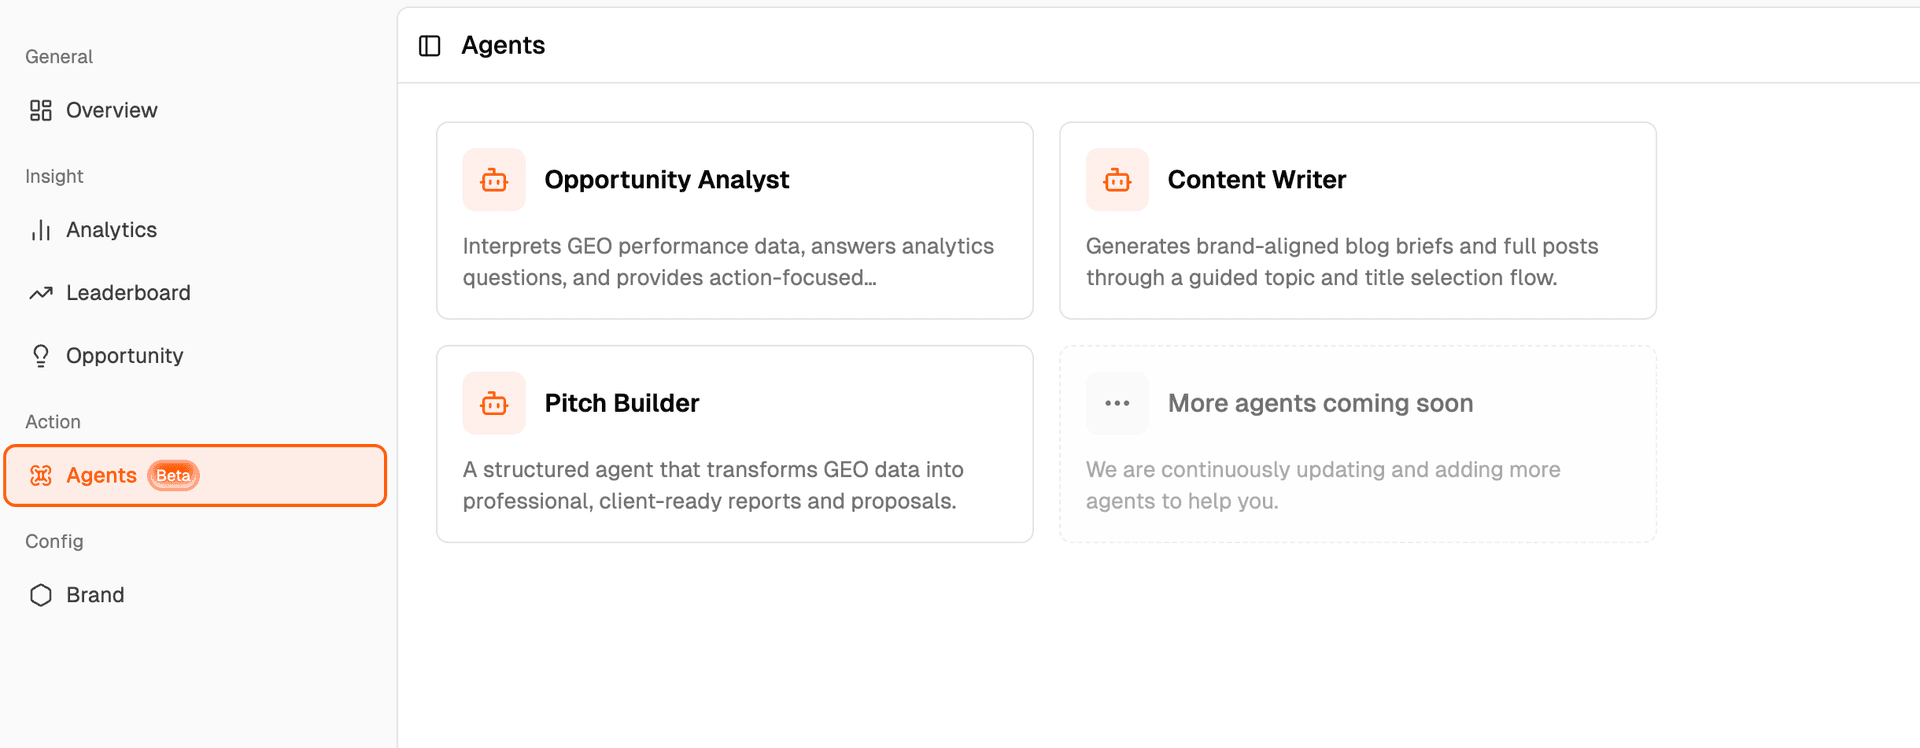Click the Beta badge next to Agents
This screenshot has width=1920, height=748.
[174, 475]
